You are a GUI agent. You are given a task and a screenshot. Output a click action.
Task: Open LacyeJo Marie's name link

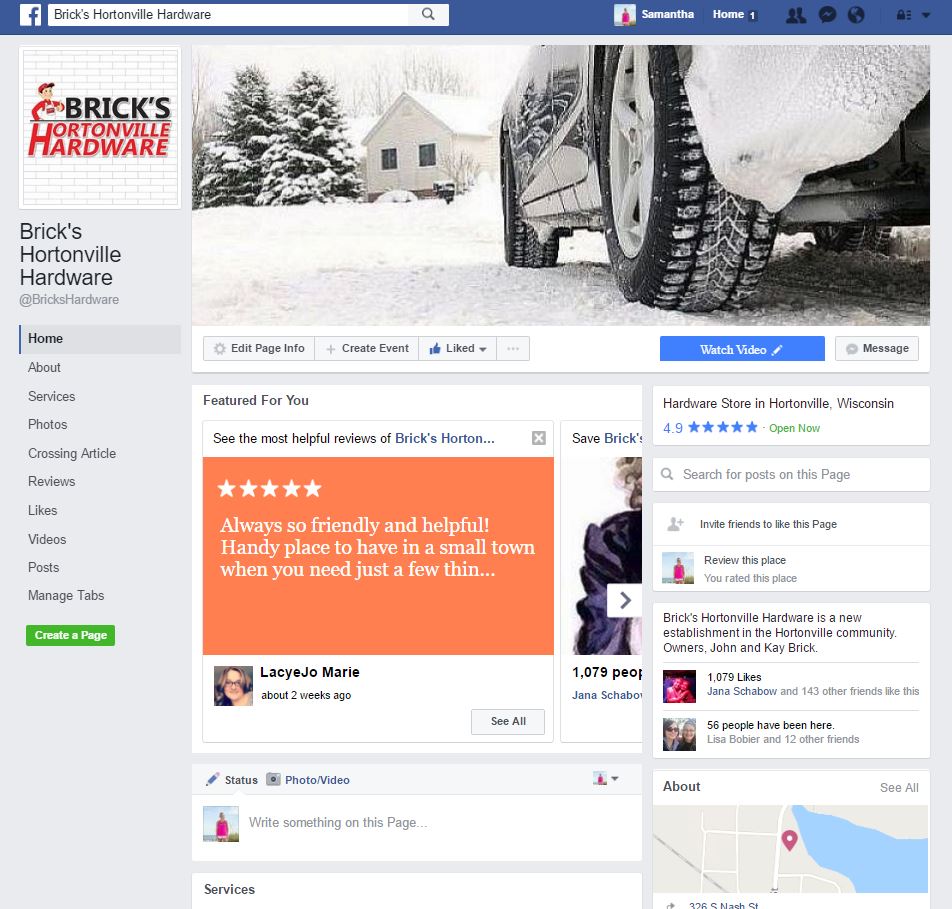(x=310, y=672)
